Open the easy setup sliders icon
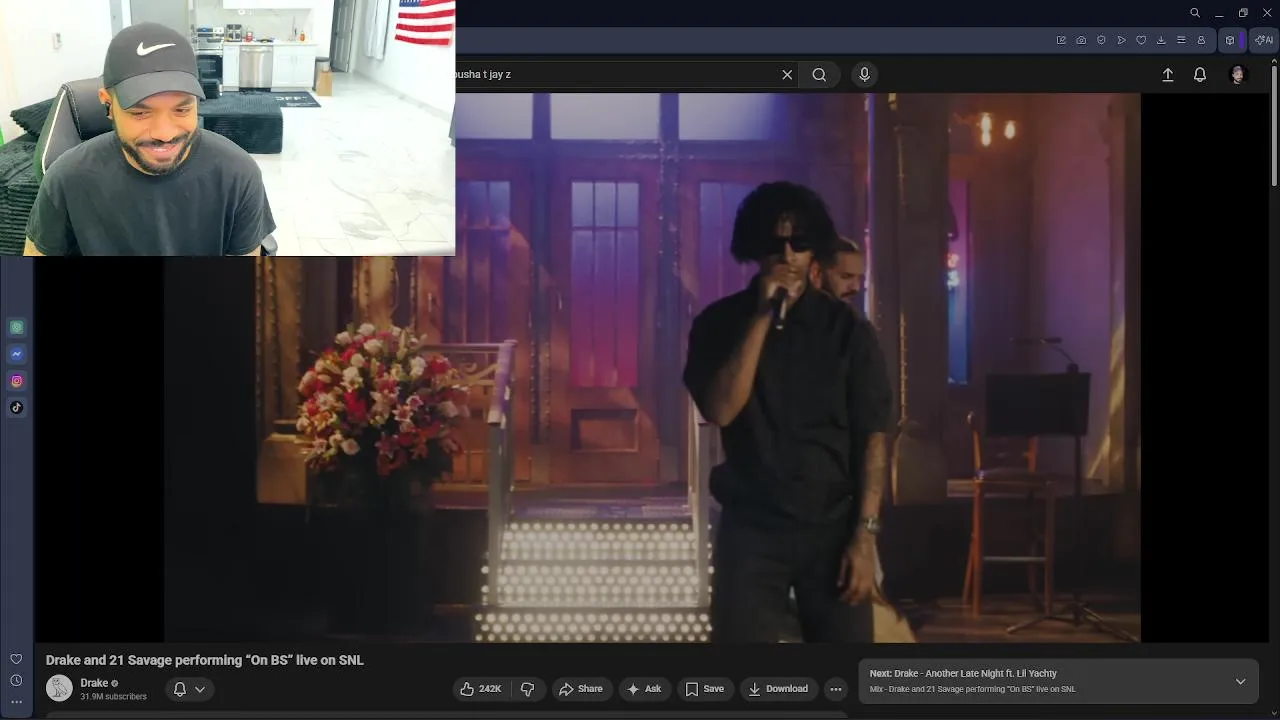 (1181, 40)
